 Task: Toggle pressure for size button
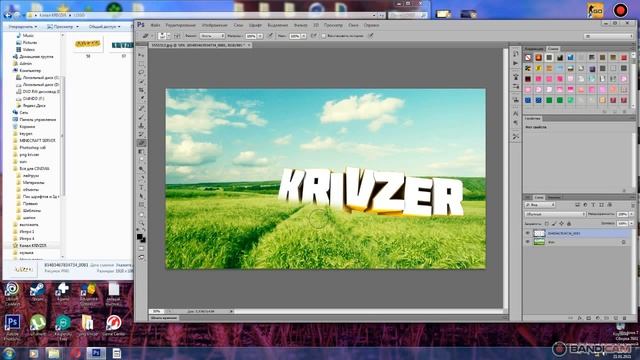point(371,36)
